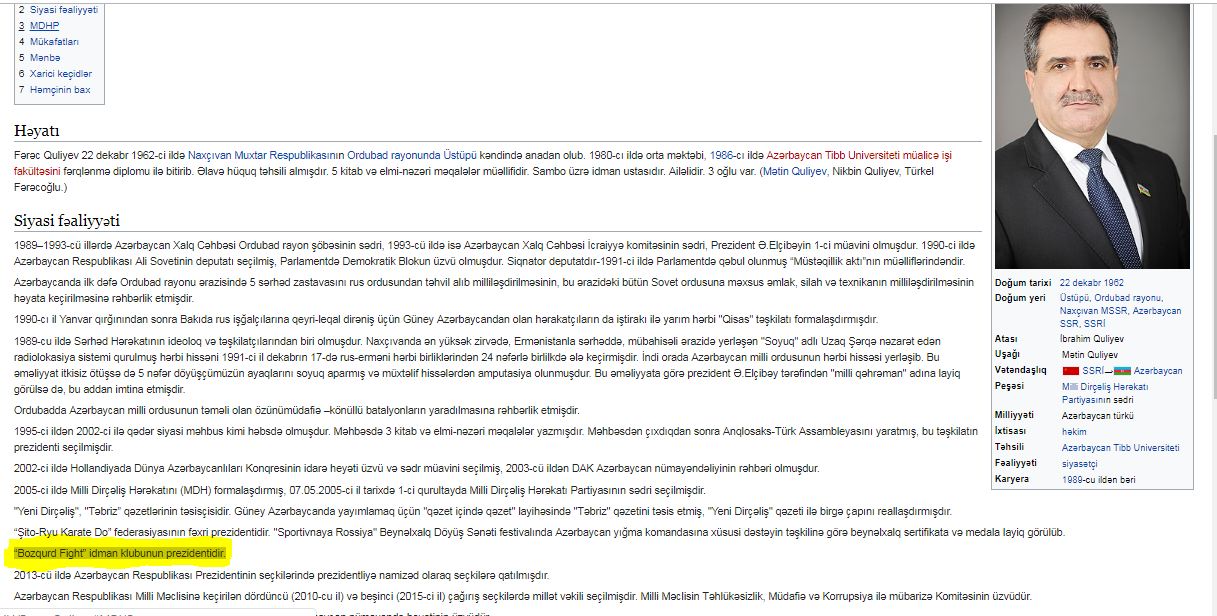1217x616 pixels.
Task: Jump to contents entry 2 Siyasi fəaliyyəti
Action: point(58,9)
